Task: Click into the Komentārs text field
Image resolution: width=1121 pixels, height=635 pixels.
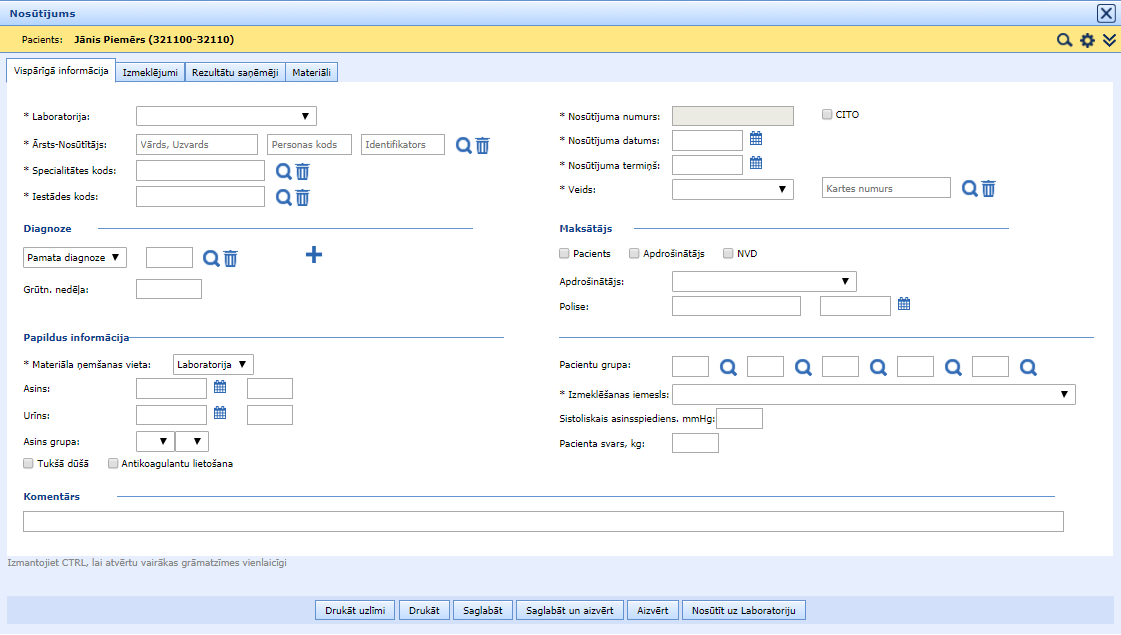Action: click(542, 521)
